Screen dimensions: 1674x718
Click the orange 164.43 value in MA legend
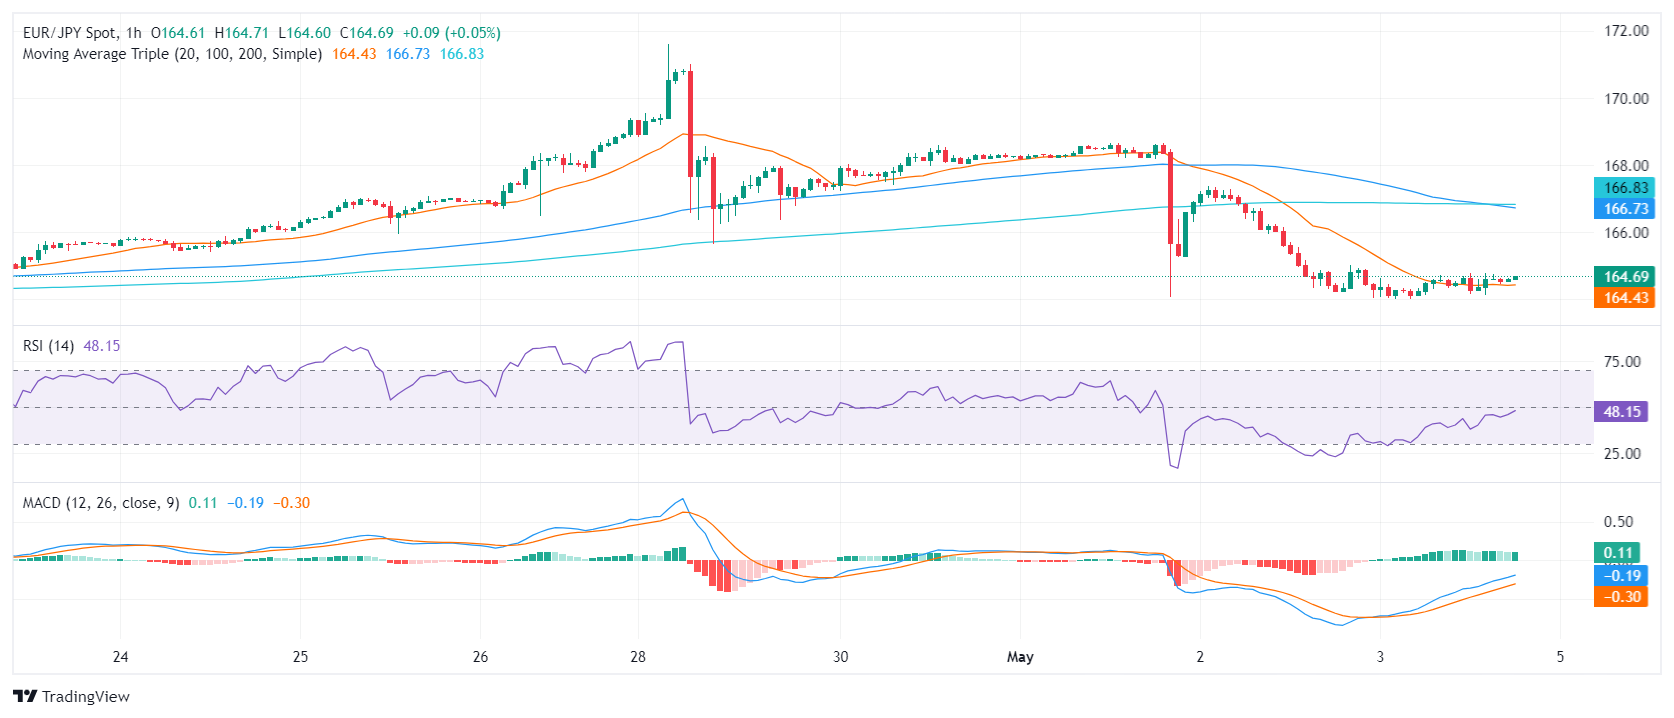354,54
